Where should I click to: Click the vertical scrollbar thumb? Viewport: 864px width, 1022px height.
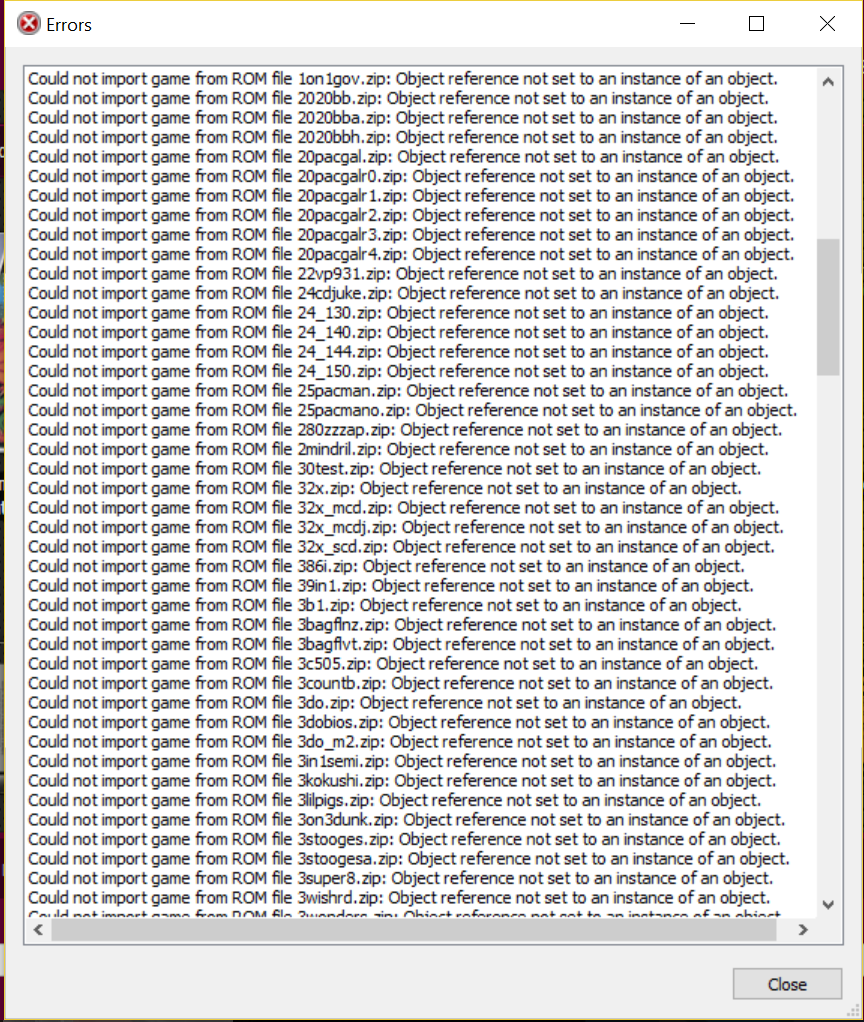(828, 307)
